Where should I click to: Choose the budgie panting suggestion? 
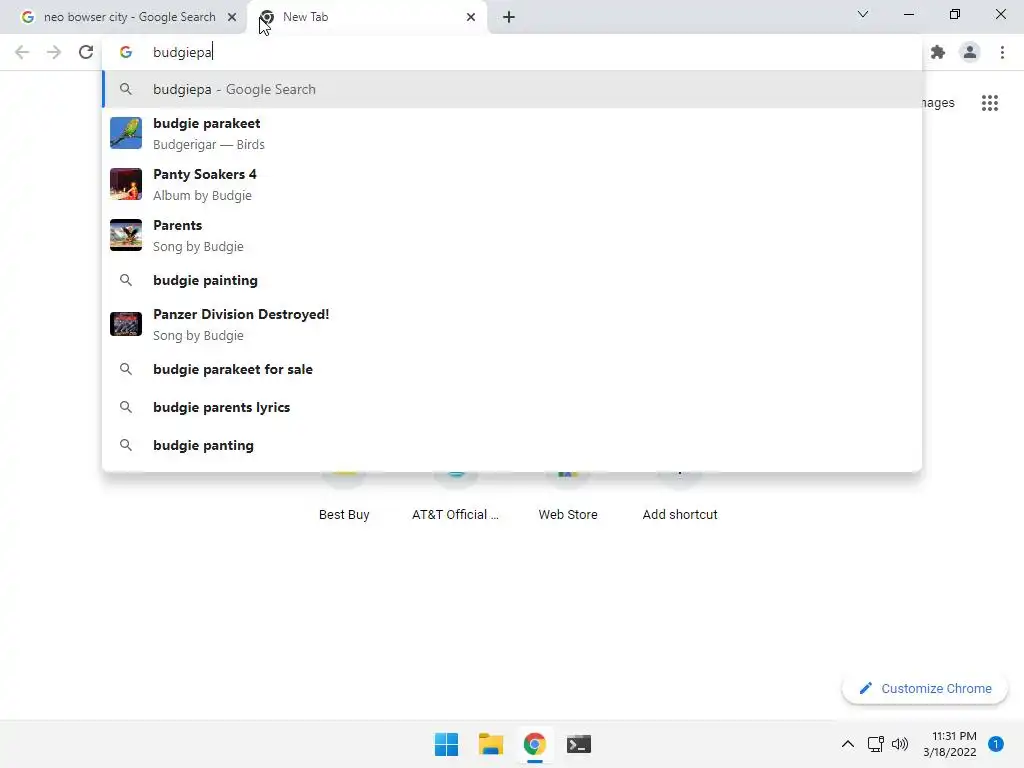[x=512, y=445]
